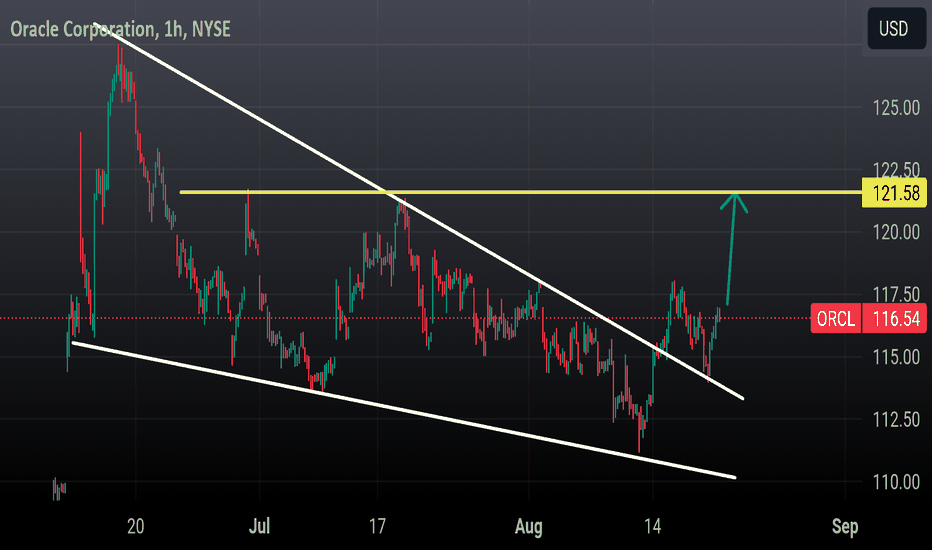The image size is (932, 550).
Task: Click the Aug label on time axis
Action: pyautogui.click(x=528, y=527)
